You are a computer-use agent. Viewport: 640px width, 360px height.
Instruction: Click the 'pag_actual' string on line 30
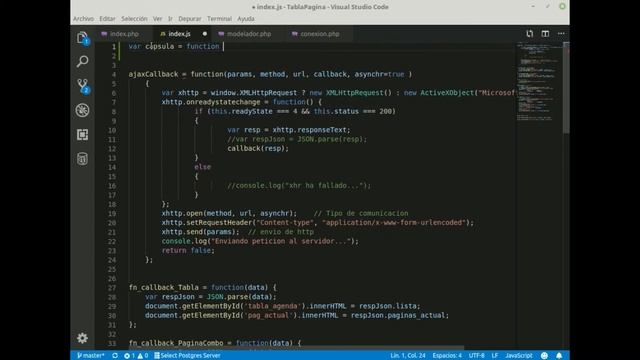point(269,316)
